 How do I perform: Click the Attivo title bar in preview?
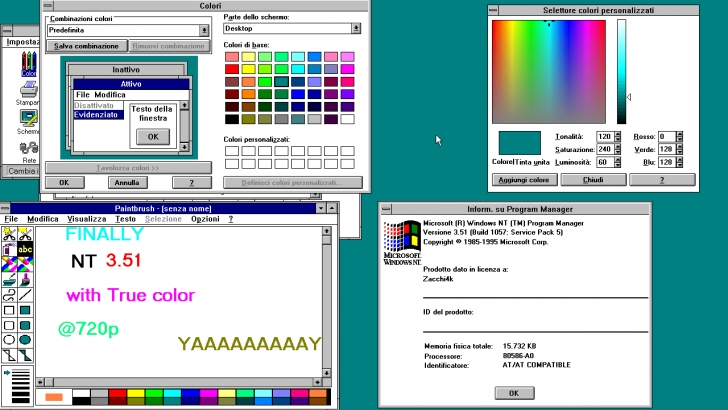tap(131, 84)
